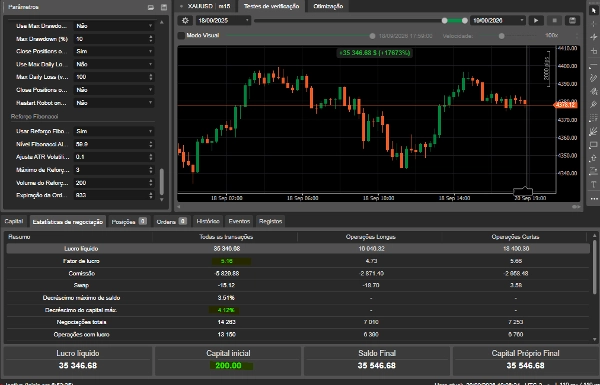Screen dimensions: 600x385
Task: Open Close Positions dropdown set to Sim
Action: (114, 51)
